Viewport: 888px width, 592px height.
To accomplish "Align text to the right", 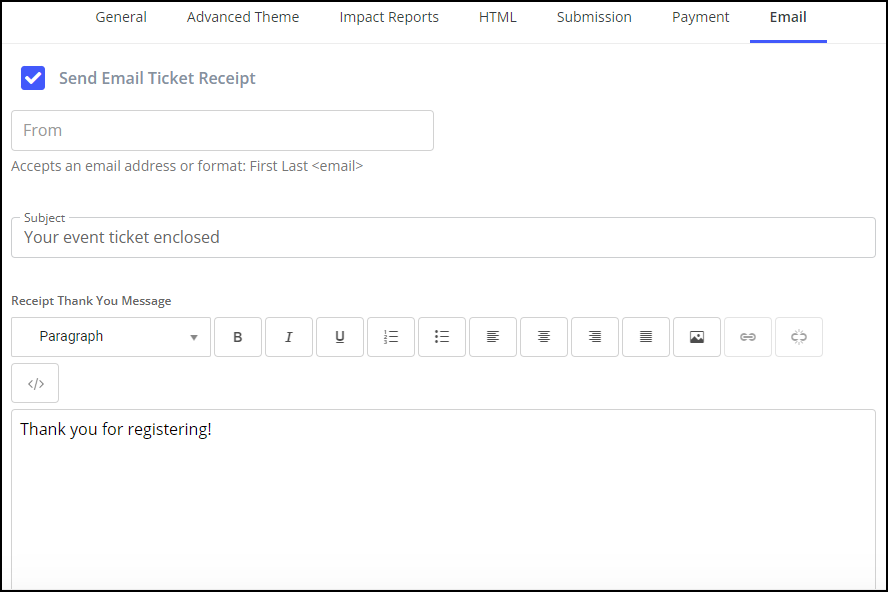I will click(595, 337).
